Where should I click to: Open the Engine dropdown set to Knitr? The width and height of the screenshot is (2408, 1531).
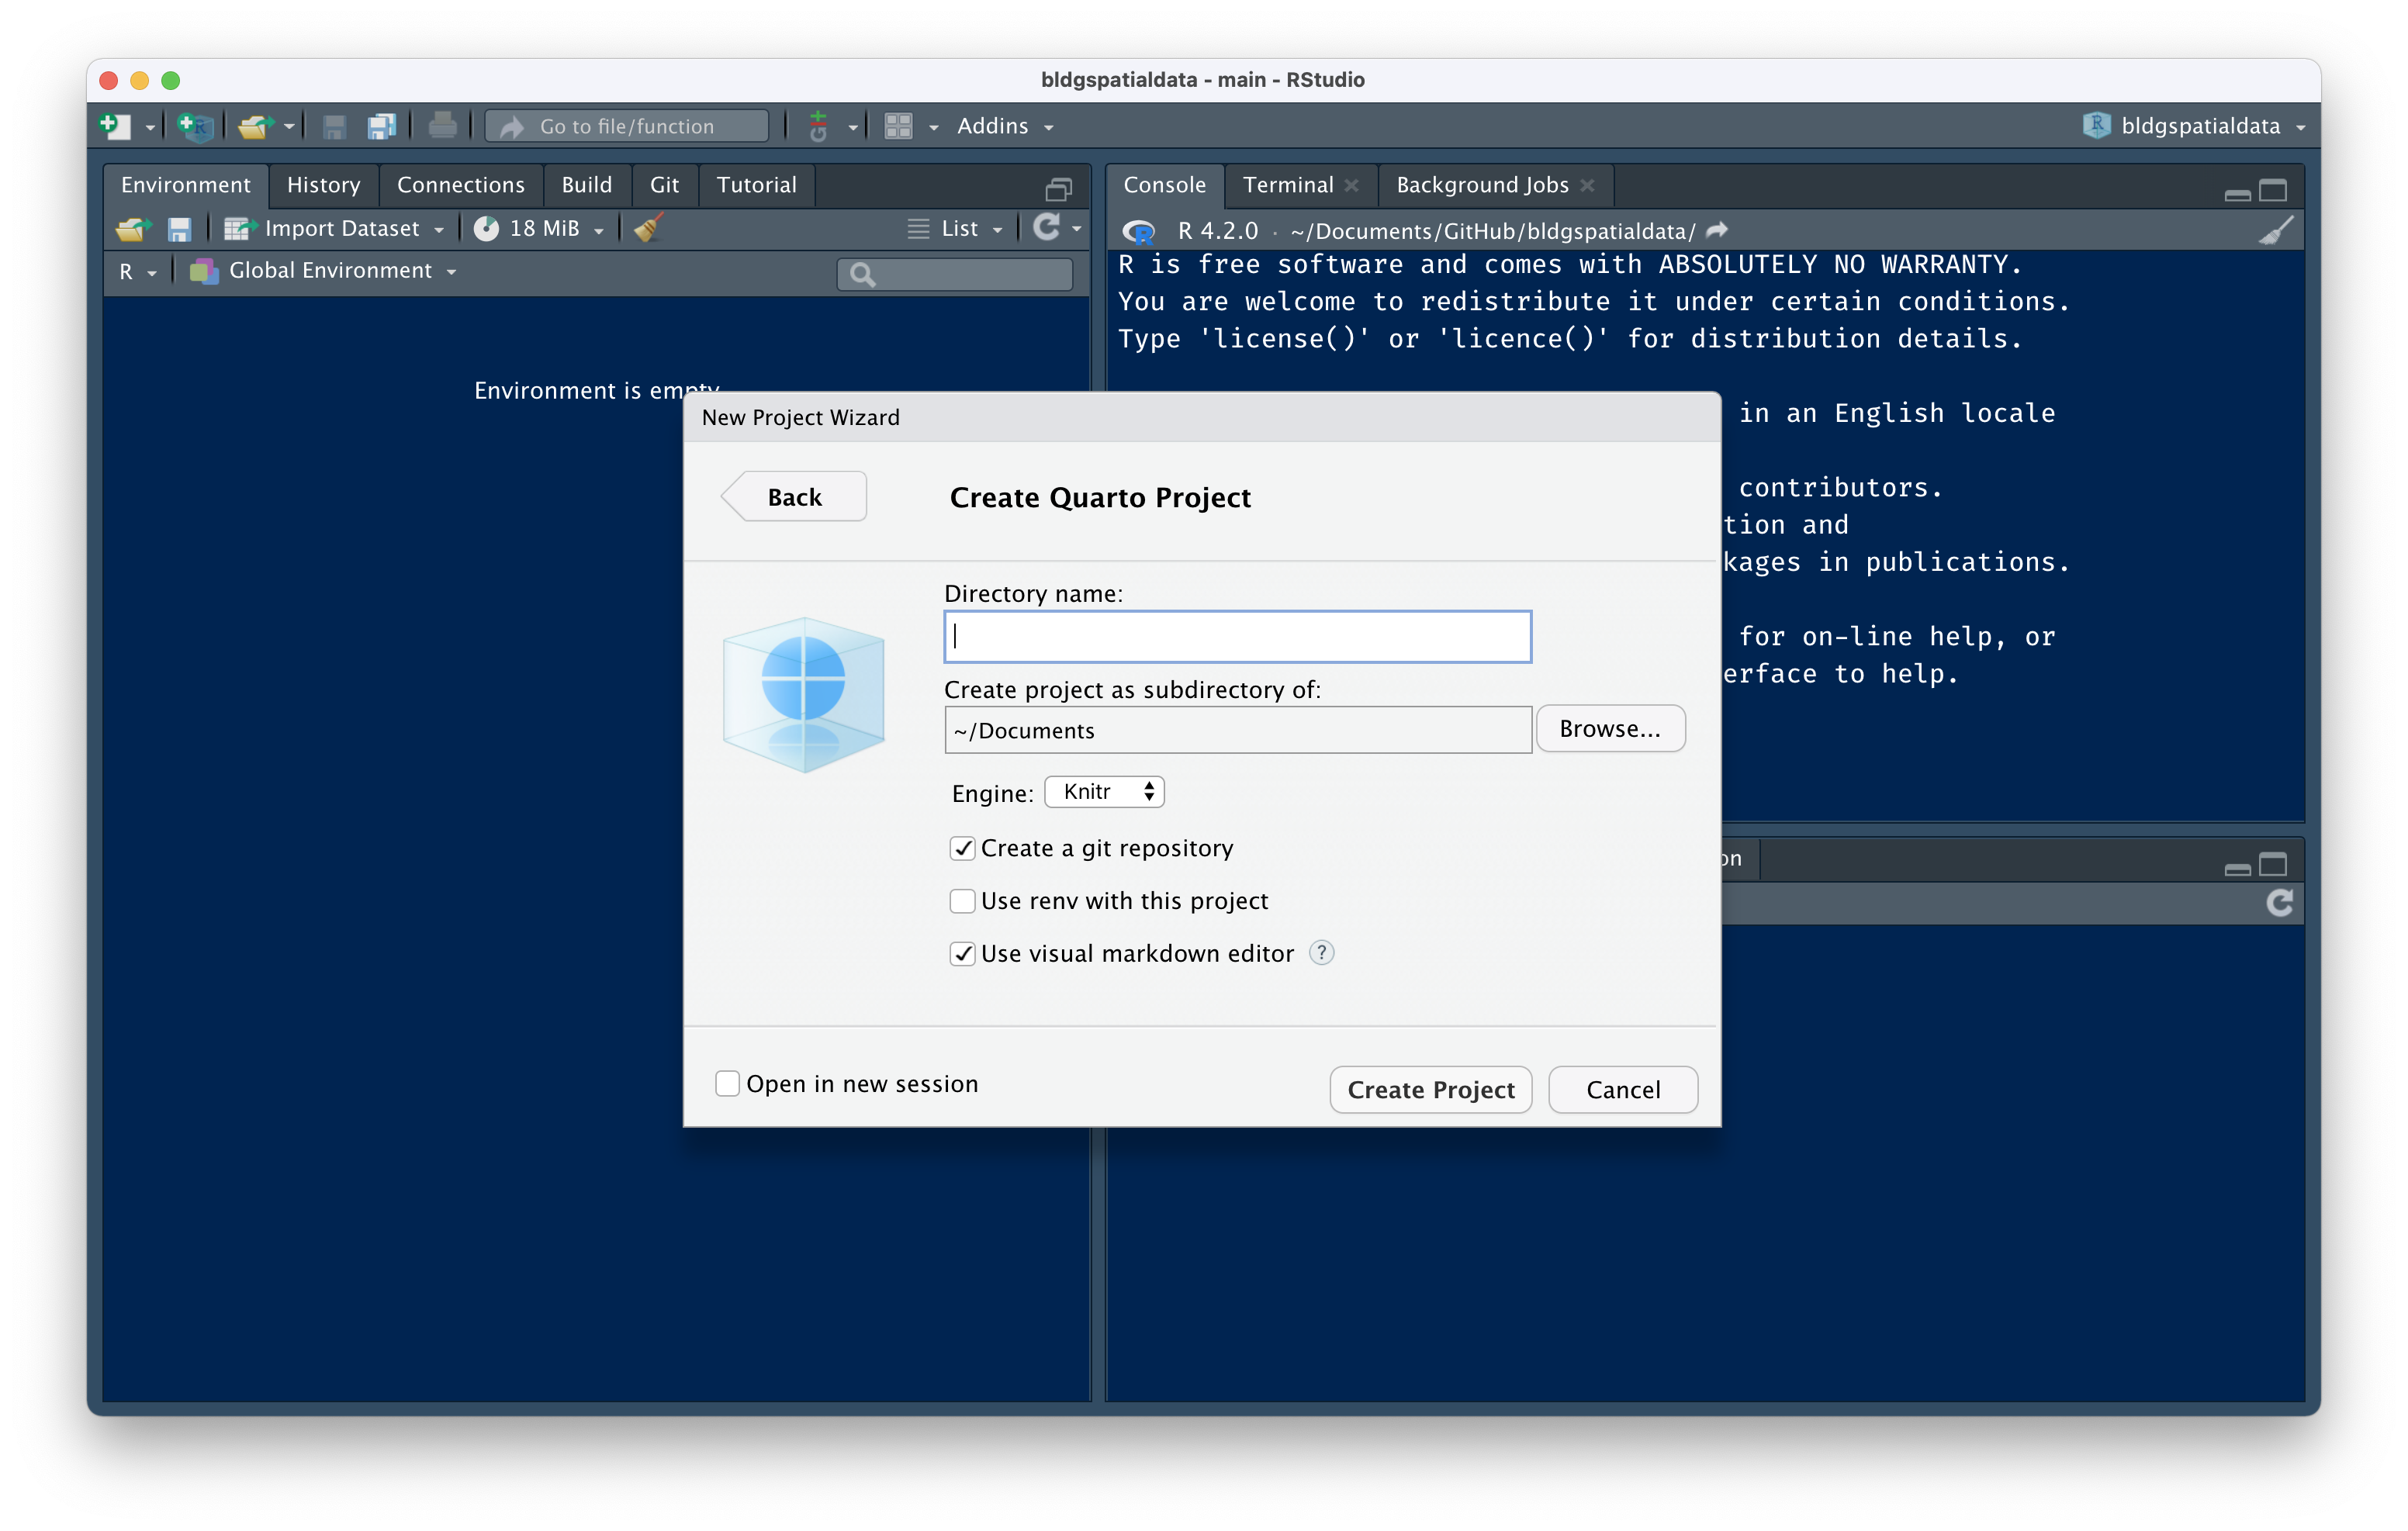(x=1104, y=791)
